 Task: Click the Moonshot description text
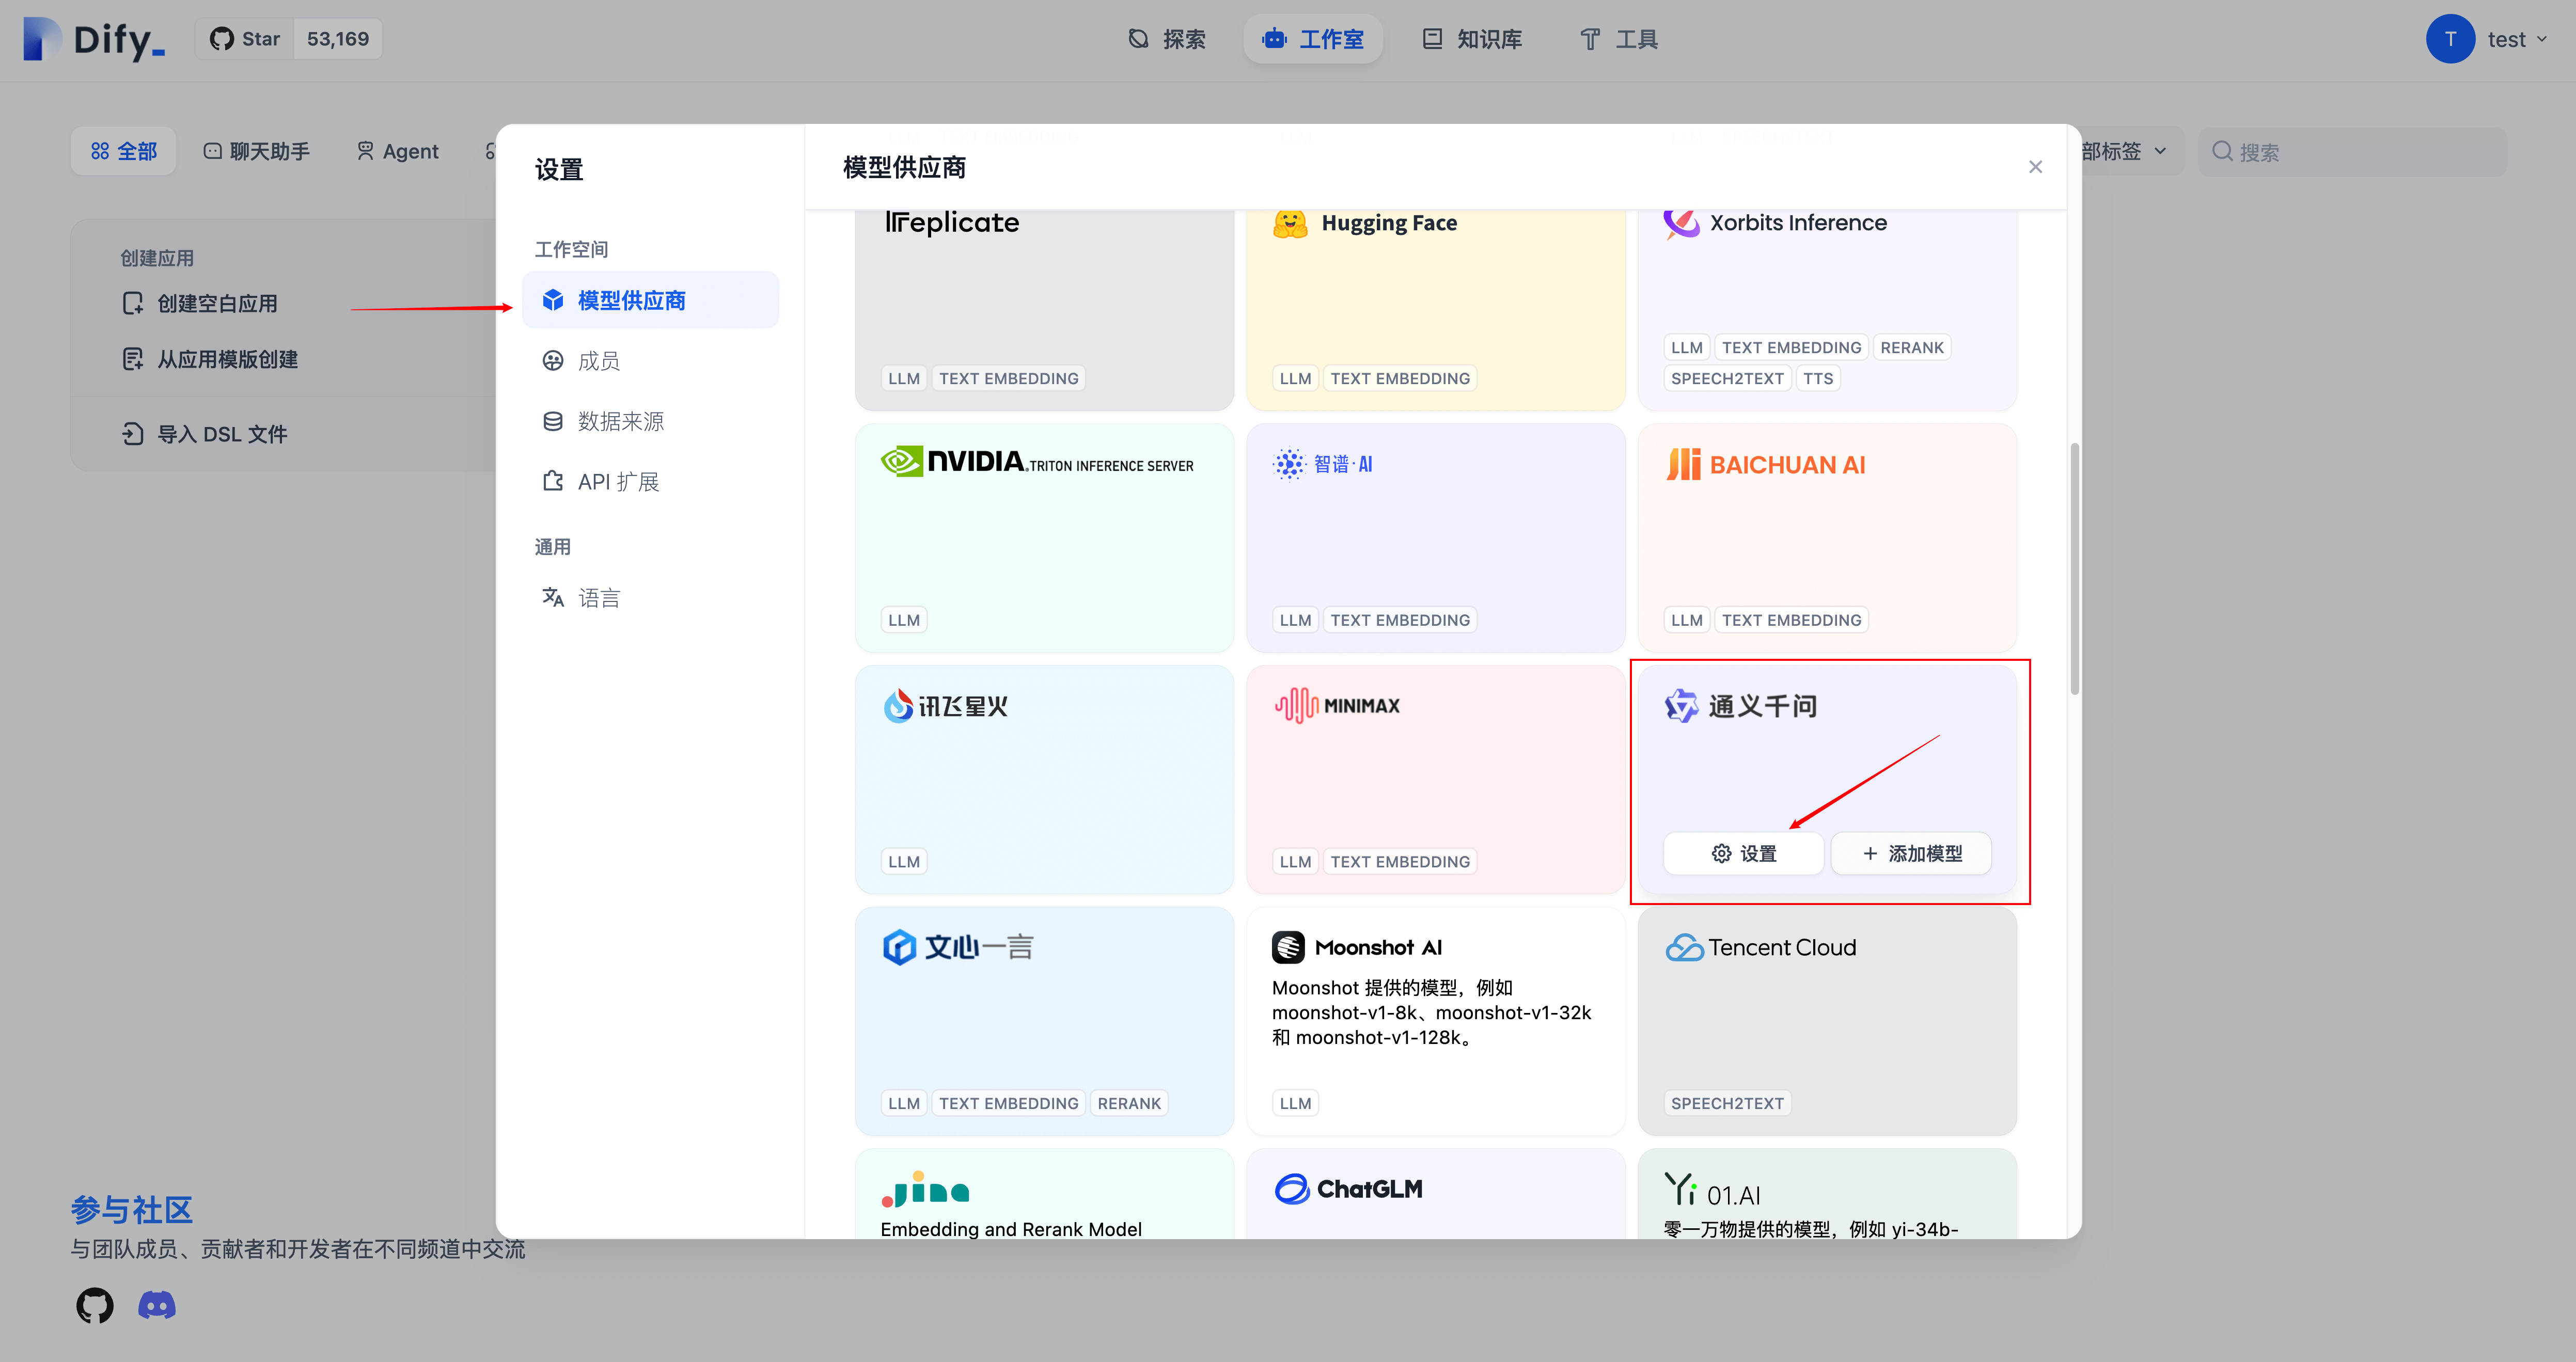coord(1431,1012)
